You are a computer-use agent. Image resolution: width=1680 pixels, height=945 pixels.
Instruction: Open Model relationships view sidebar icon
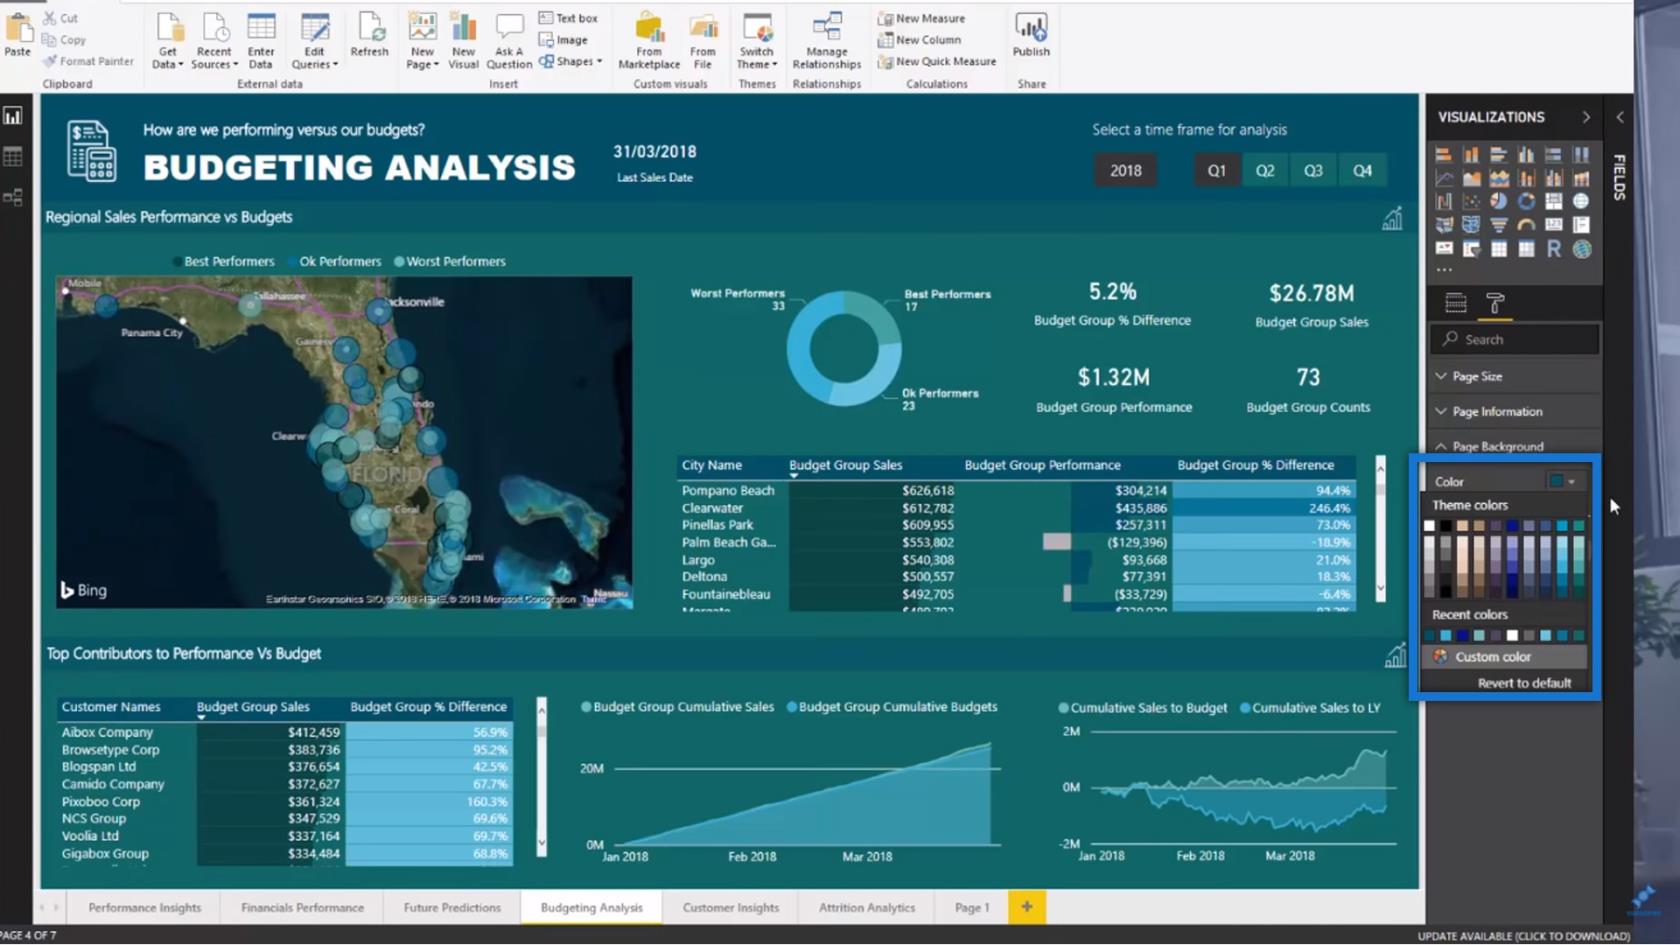tap(13, 197)
